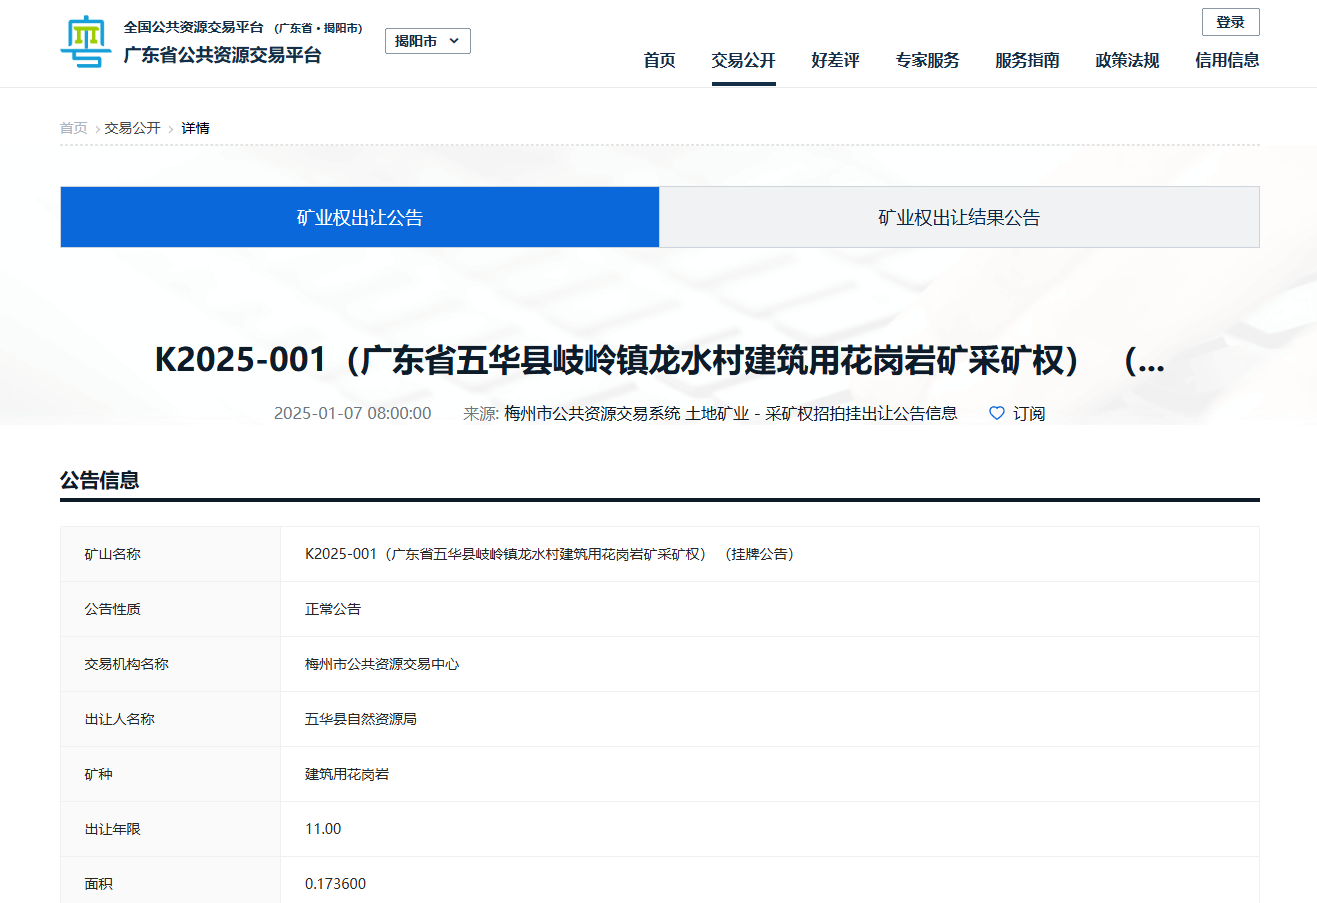Image resolution: width=1317 pixels, height=903 pixels.
Task: Click the 订阅 subscribe text
Action: click(1029, 413)
